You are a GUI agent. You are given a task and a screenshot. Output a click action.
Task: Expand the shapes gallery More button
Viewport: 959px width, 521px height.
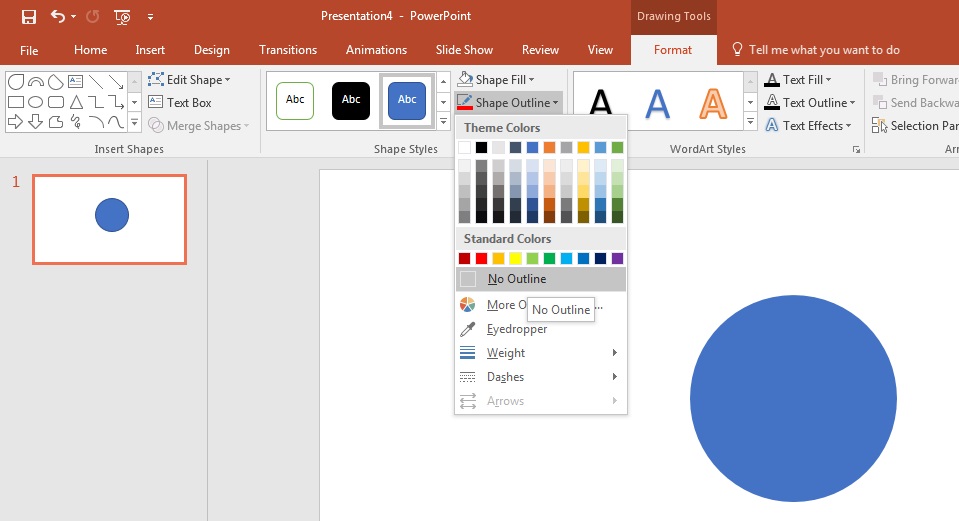(135, 123)
